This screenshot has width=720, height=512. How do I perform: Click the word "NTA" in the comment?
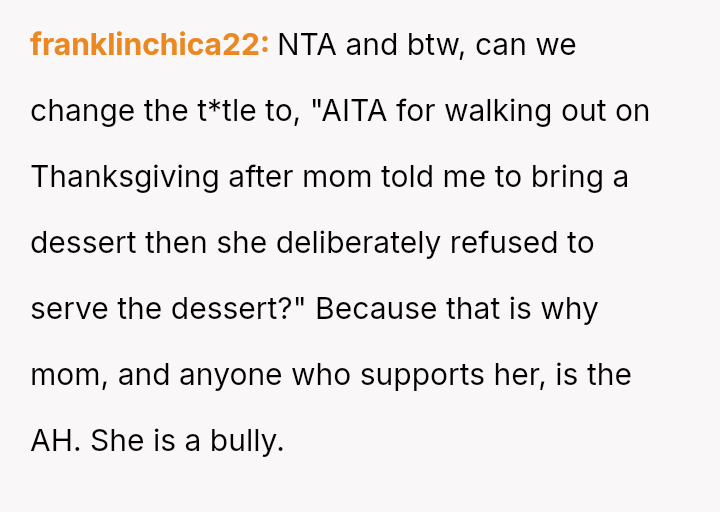[307, 46]
